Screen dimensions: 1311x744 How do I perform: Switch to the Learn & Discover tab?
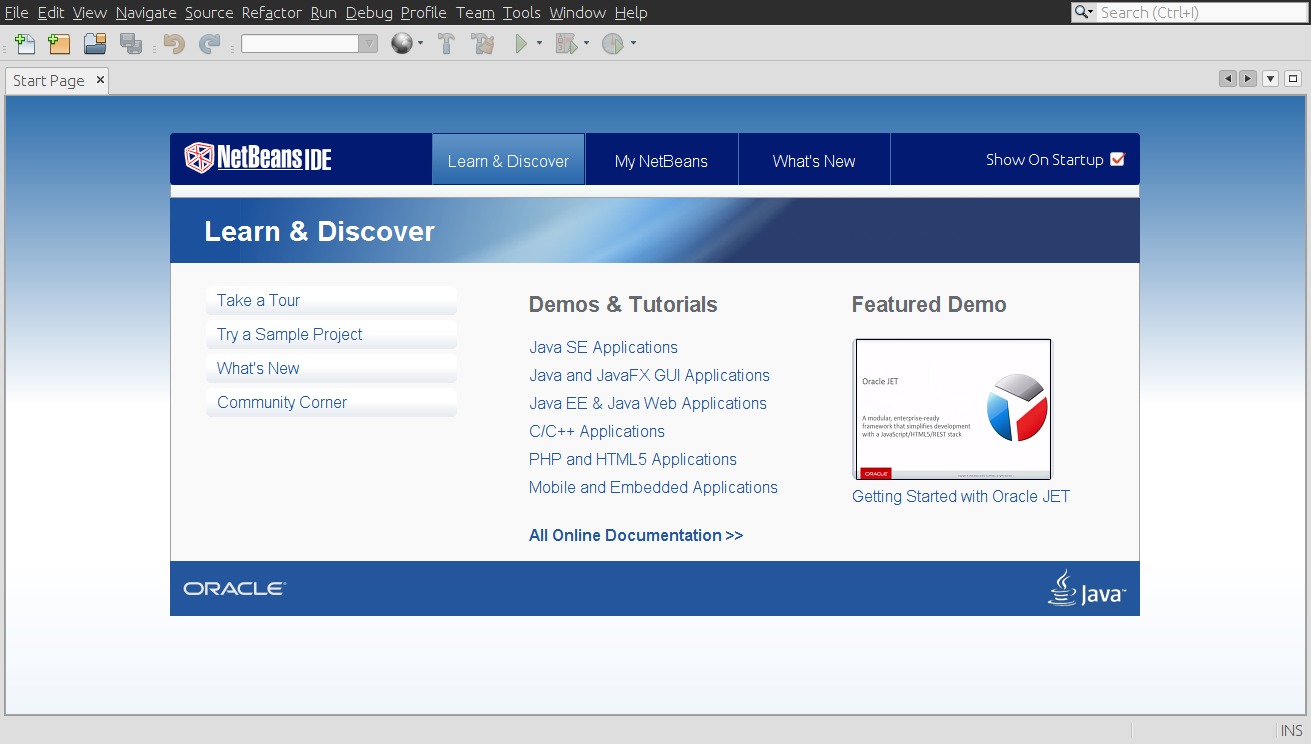point(508,160)
